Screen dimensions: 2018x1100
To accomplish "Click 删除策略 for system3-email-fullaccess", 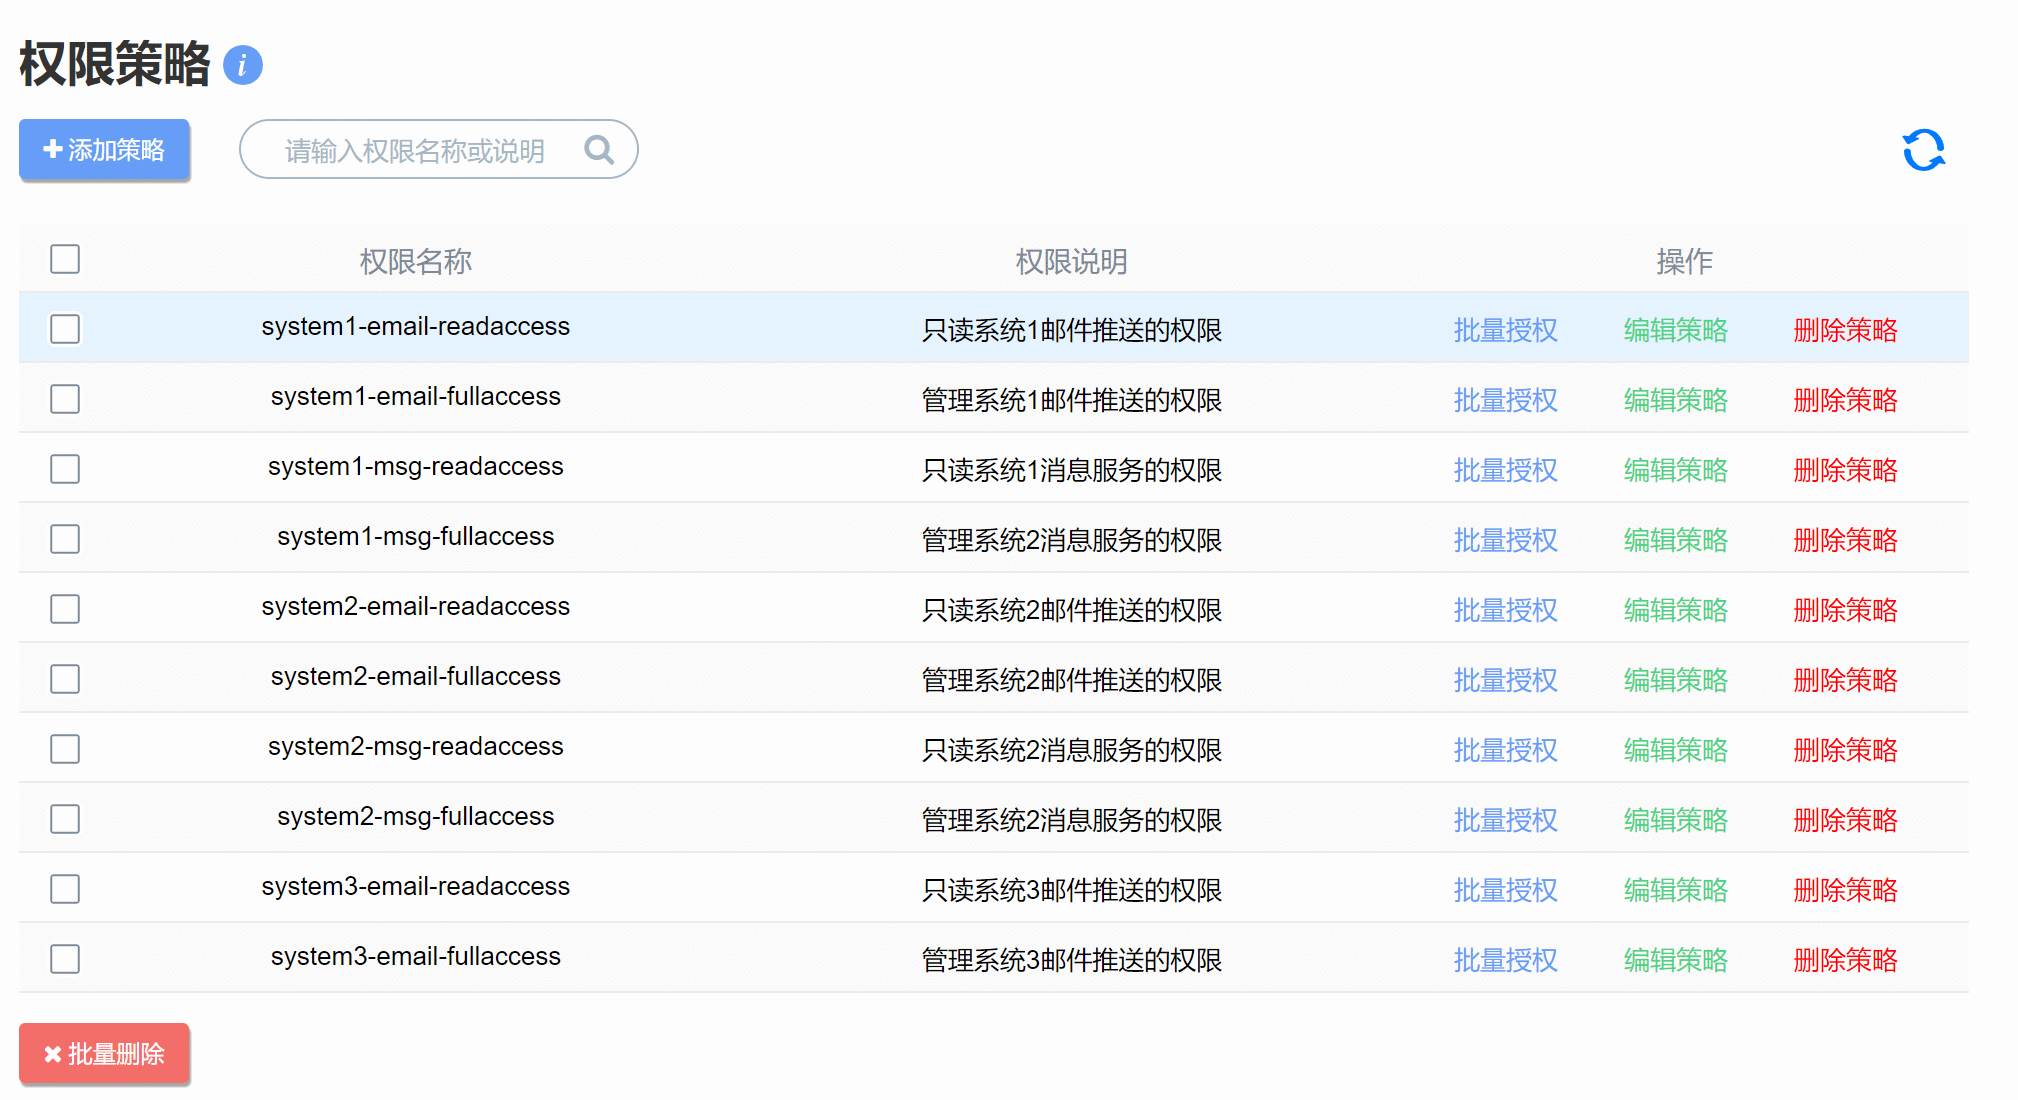I will (1845, 960).
